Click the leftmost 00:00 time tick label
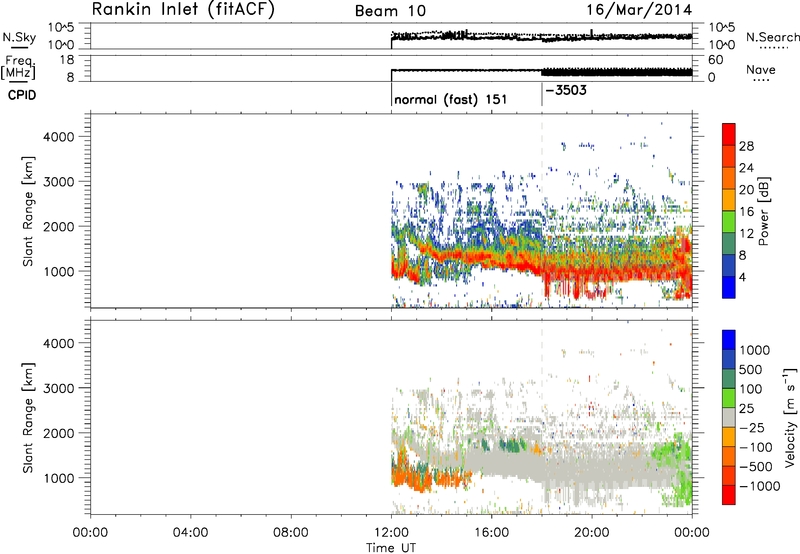 click(x=90, y=533)
